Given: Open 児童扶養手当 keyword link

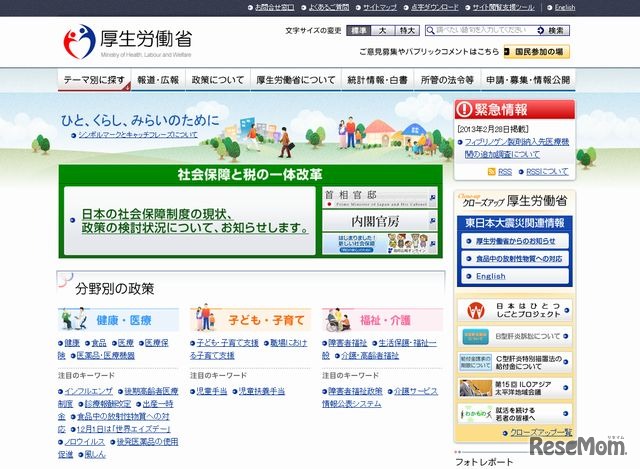Looking at the screenshot, I should pos(262,391).
